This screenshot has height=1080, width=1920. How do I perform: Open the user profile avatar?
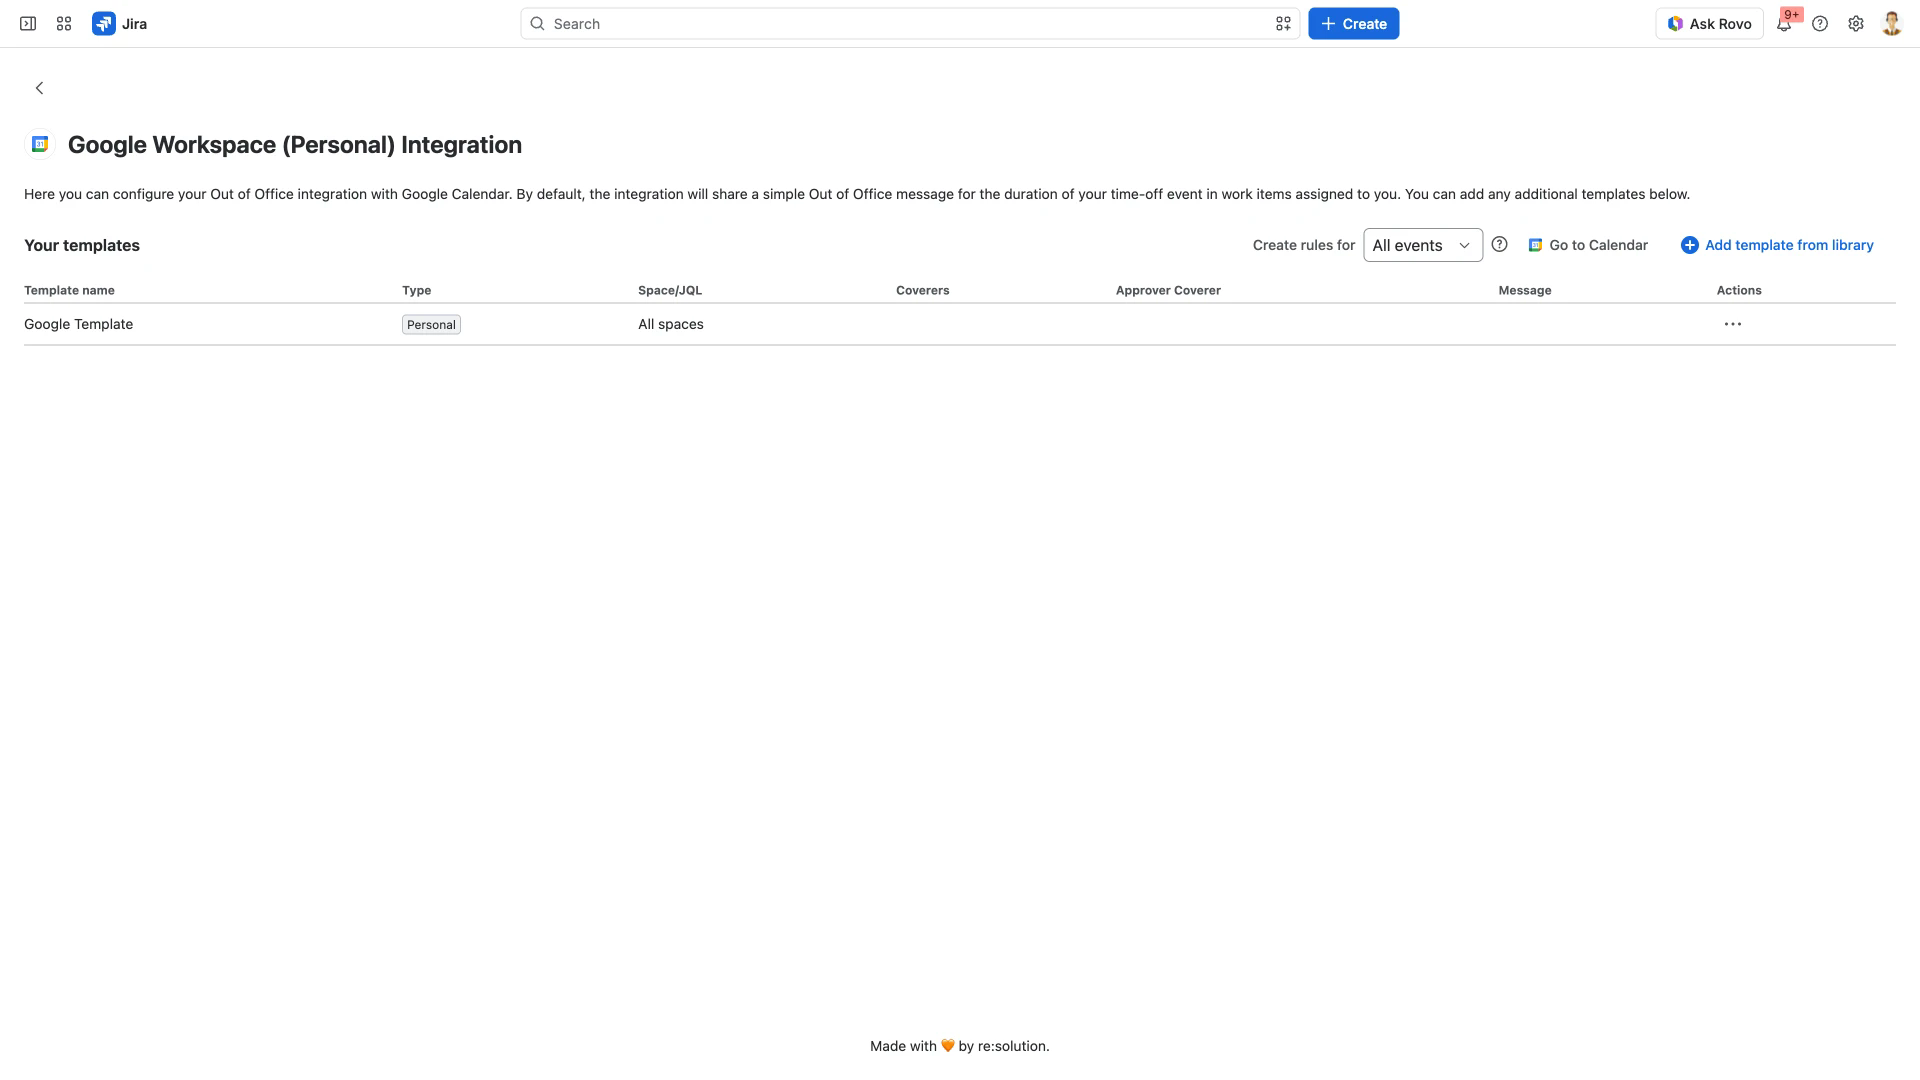coord(1891,24)
